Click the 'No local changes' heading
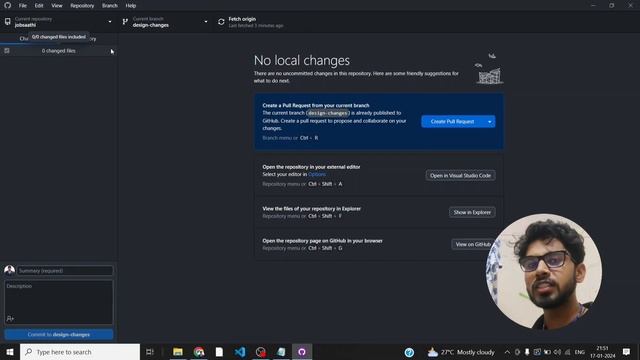This screenshot has width=640, height=360. (302, 60)
